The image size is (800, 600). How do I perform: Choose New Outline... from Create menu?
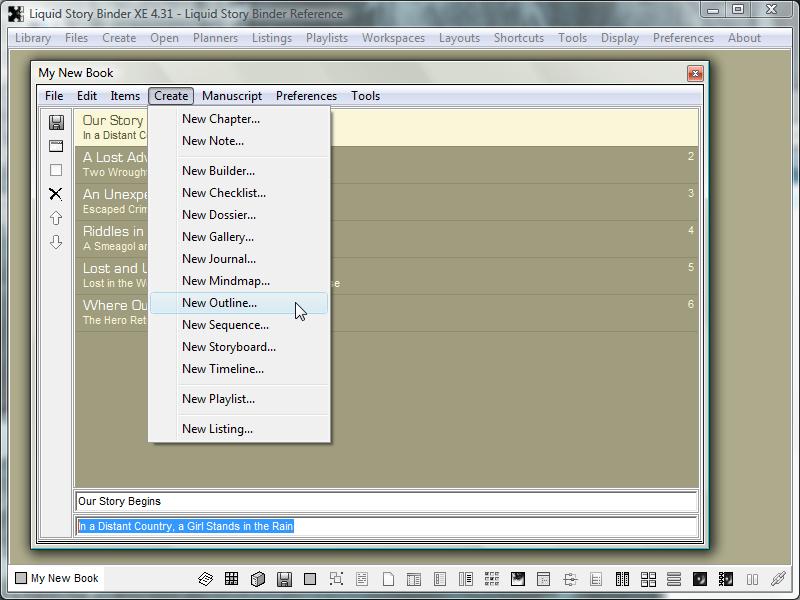coord(219,303)
